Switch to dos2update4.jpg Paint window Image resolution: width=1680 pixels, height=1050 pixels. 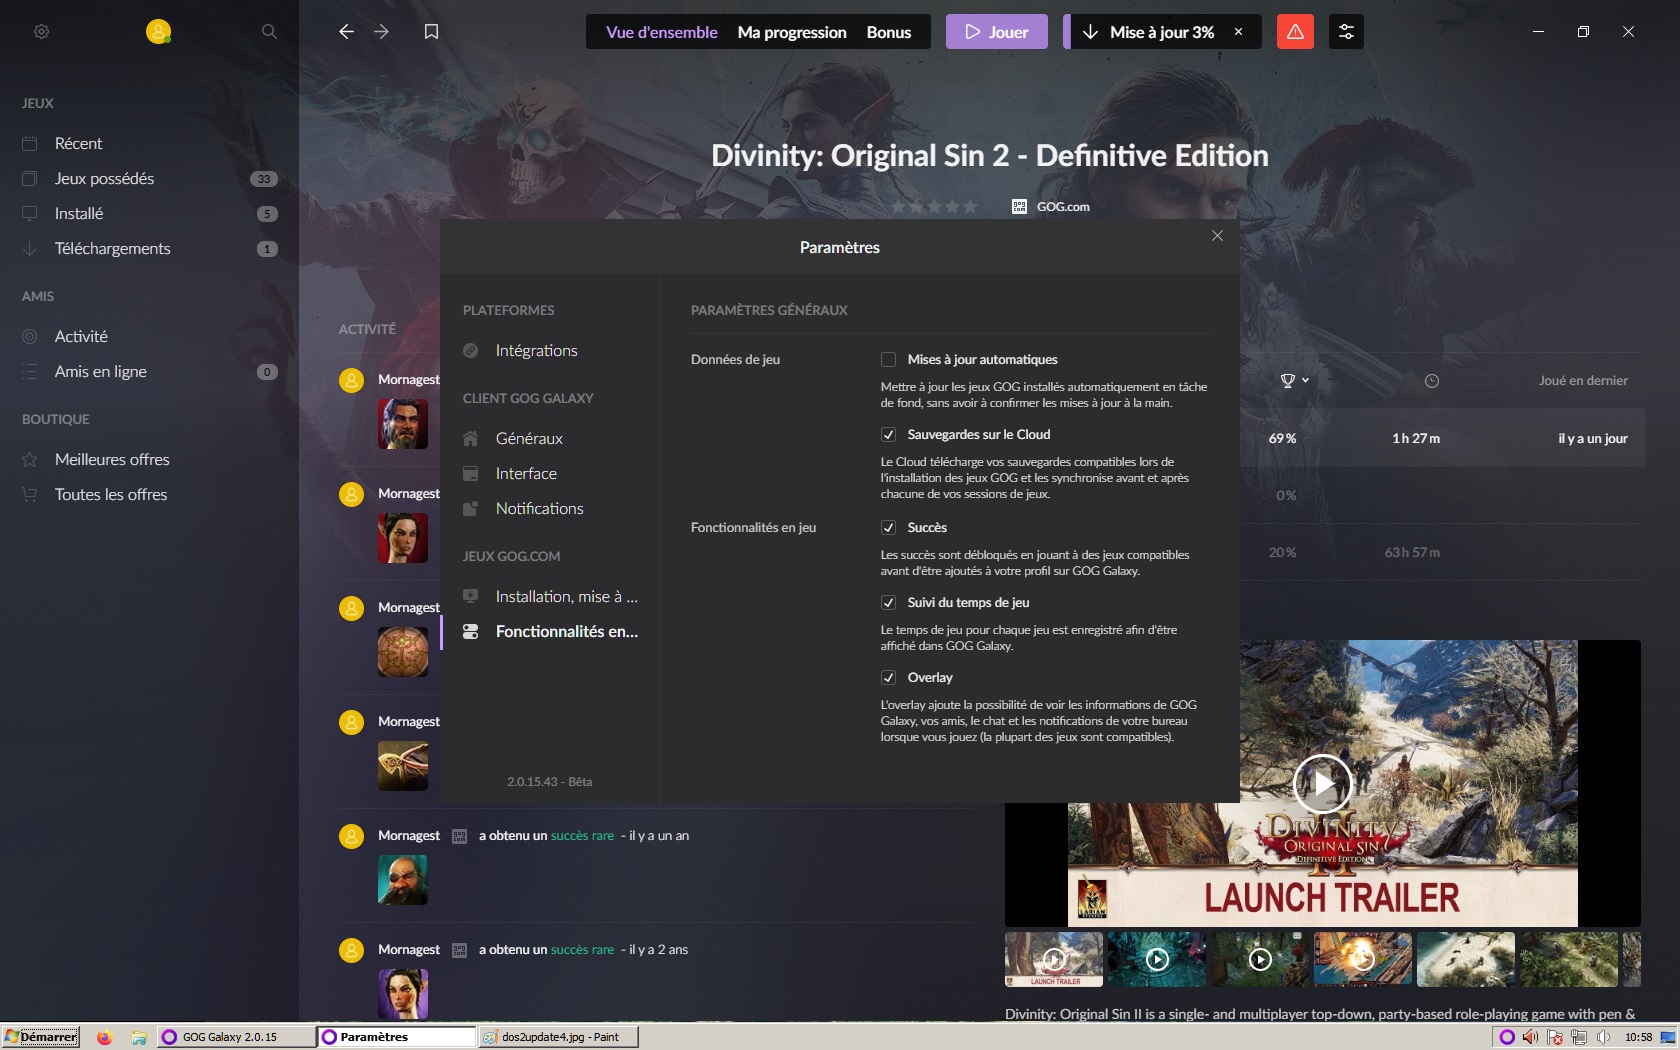[558, 1037]
